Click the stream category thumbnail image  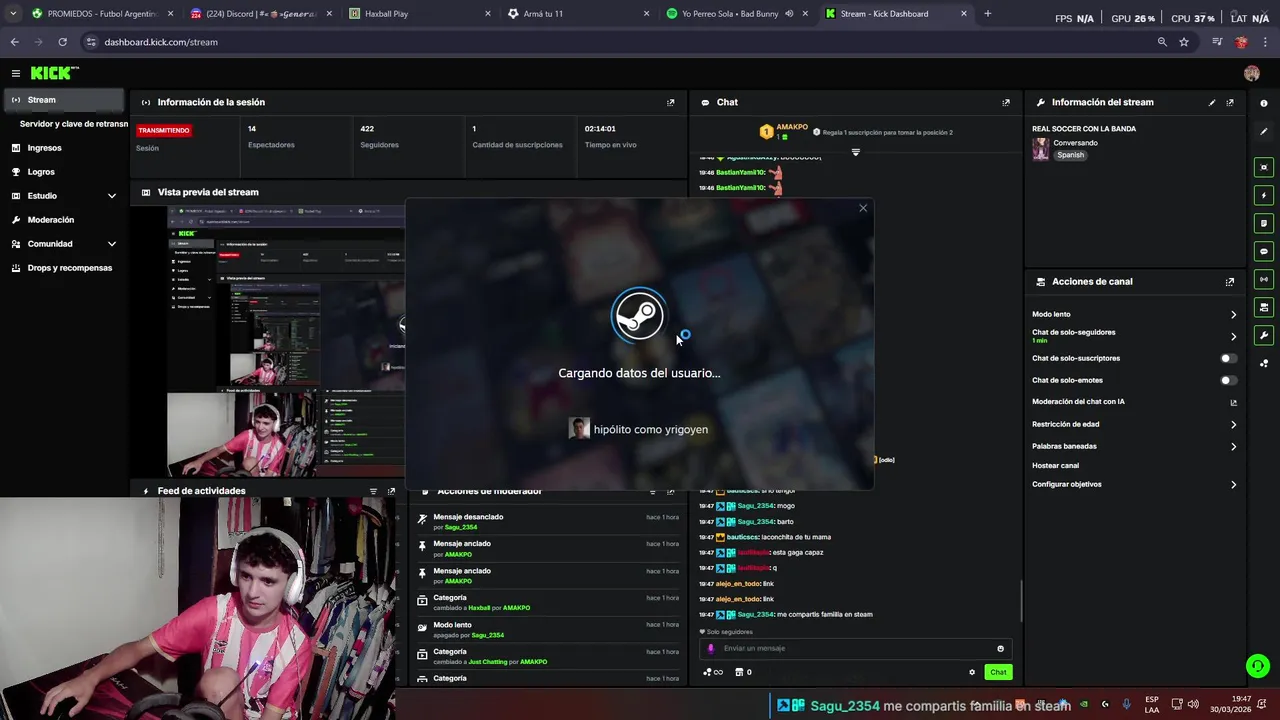point(1041,149)
